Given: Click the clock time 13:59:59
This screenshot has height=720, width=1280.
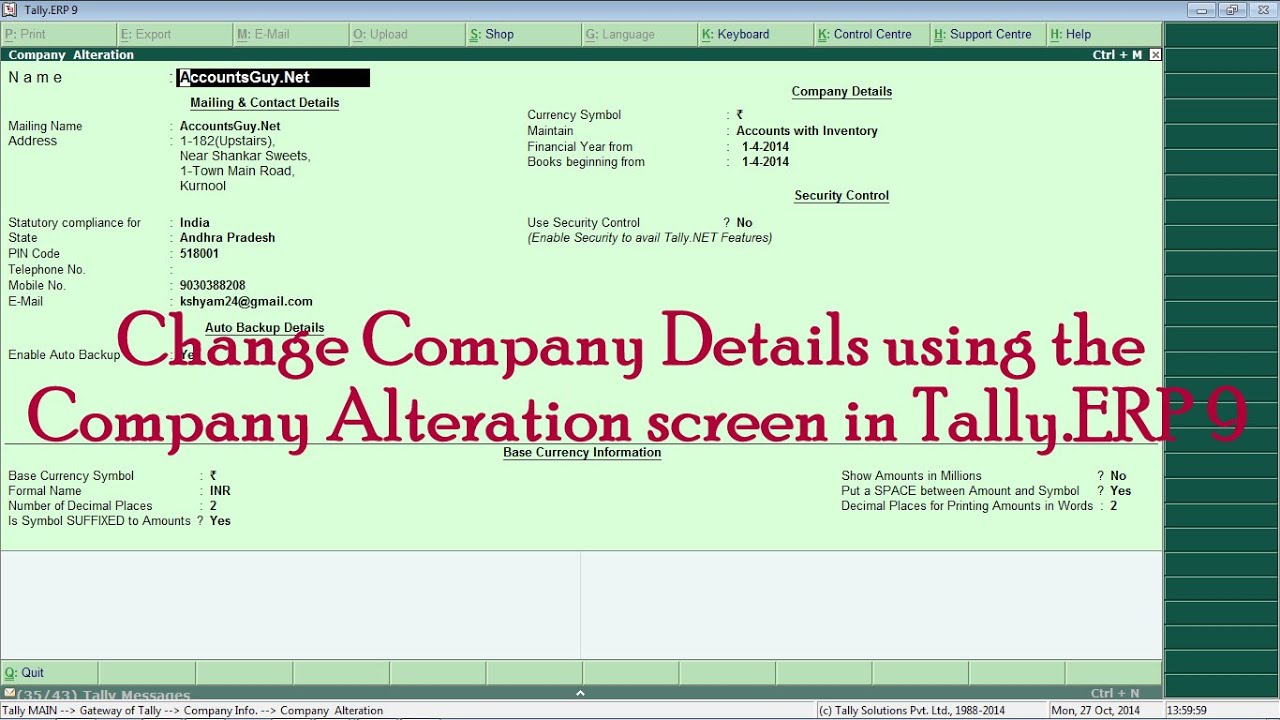Looking at the screenshot, I should [x=1186, y=711].
